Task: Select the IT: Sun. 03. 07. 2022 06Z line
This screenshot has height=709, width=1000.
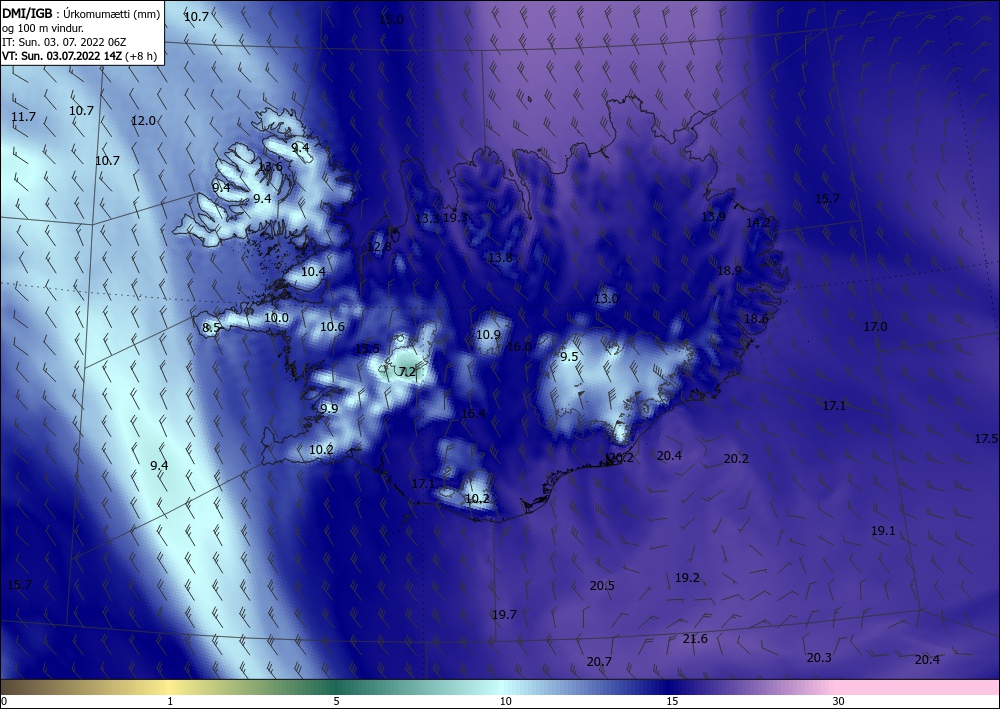Action: (64, 42)
